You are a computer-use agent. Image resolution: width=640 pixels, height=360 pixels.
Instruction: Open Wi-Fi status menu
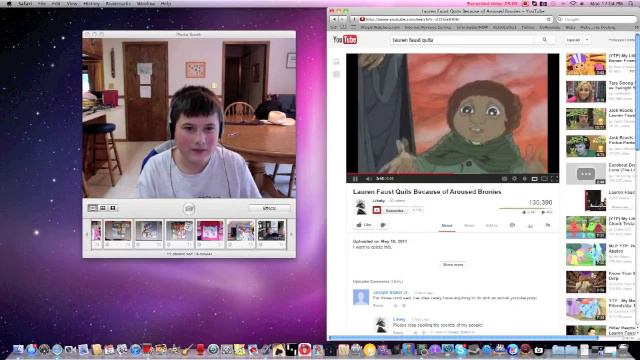[x=573, y=3]
